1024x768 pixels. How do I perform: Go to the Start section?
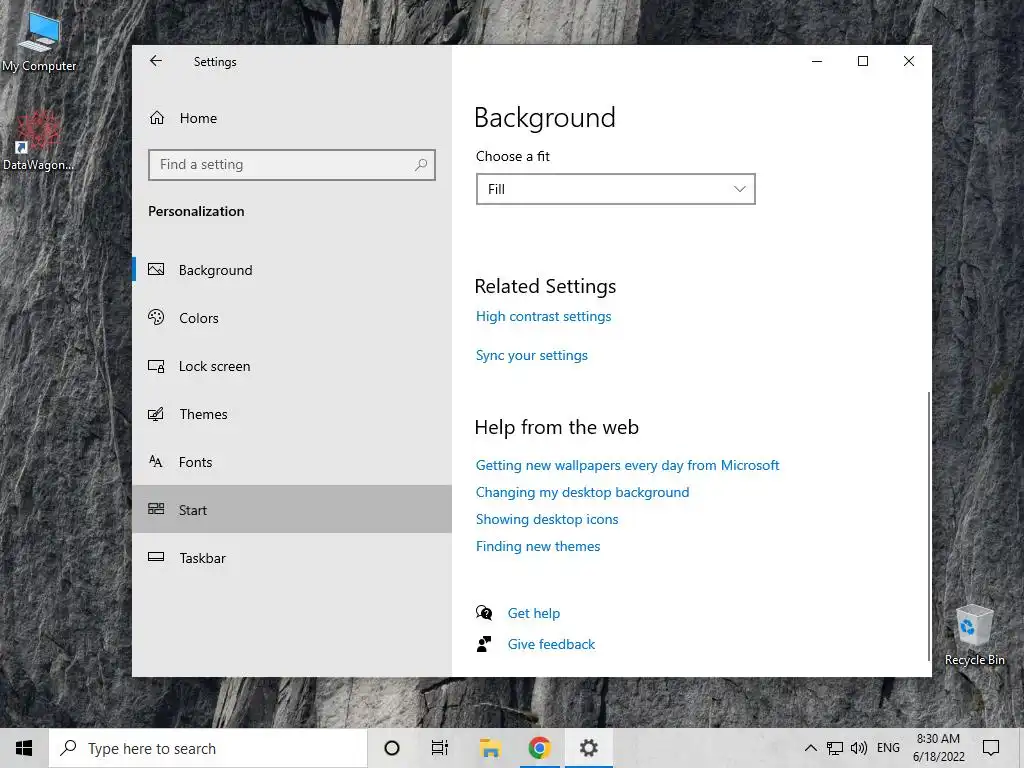292,509
